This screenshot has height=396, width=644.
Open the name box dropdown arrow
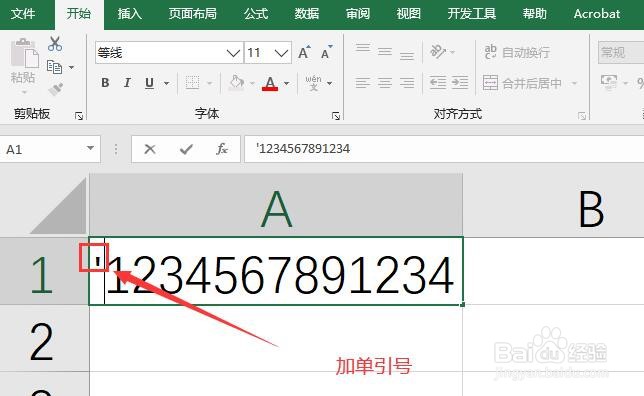tap(90, 148)
